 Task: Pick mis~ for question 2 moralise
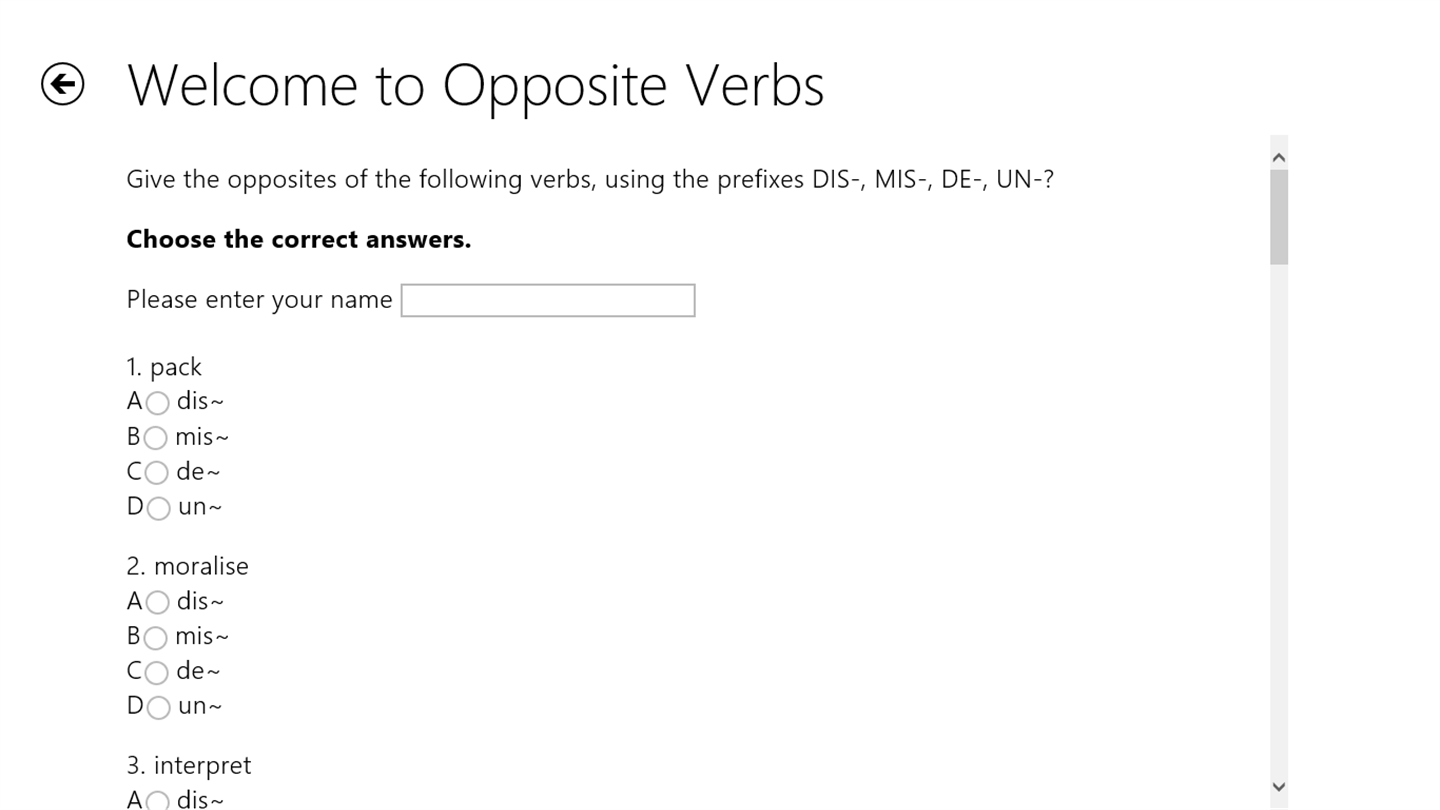click(155, 637)
